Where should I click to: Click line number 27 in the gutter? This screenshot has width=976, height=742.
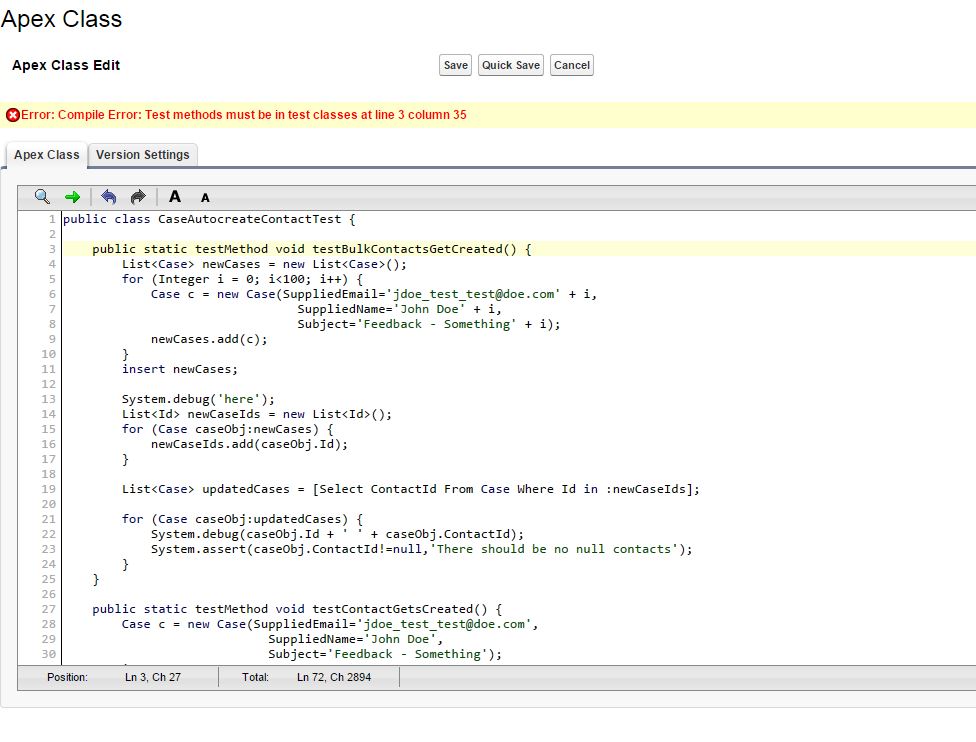point(49,609)
